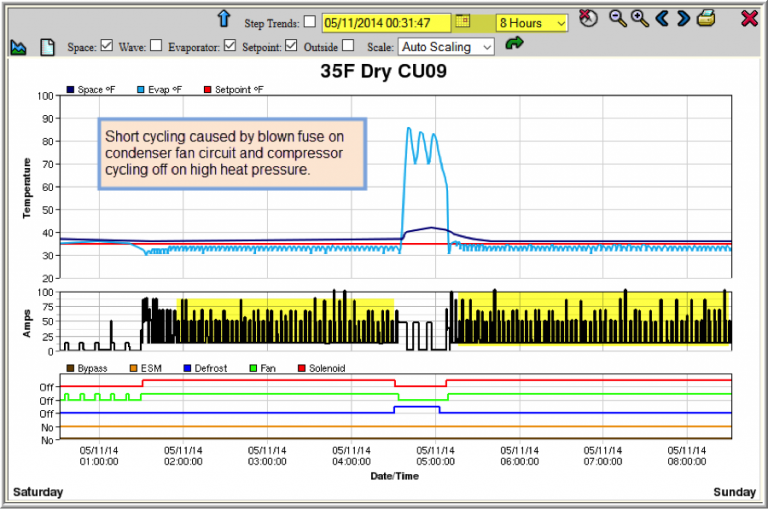Click the Defrost legend swatch
This screenshot has width=768, height=509.
187,368
